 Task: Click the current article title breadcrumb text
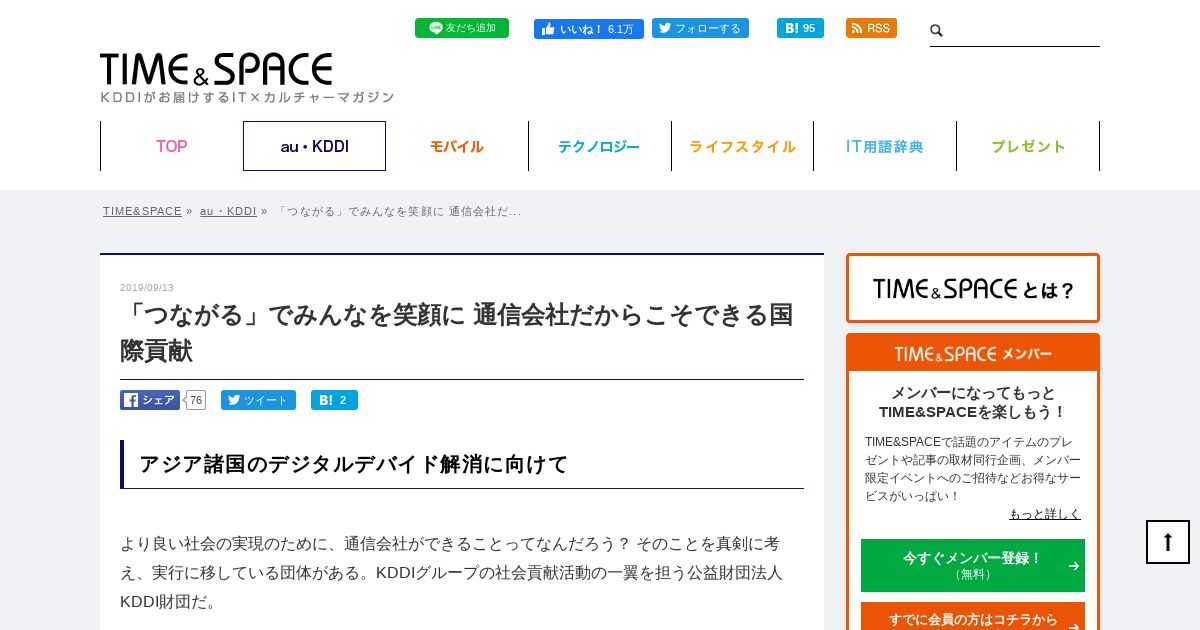coord(398,211)
